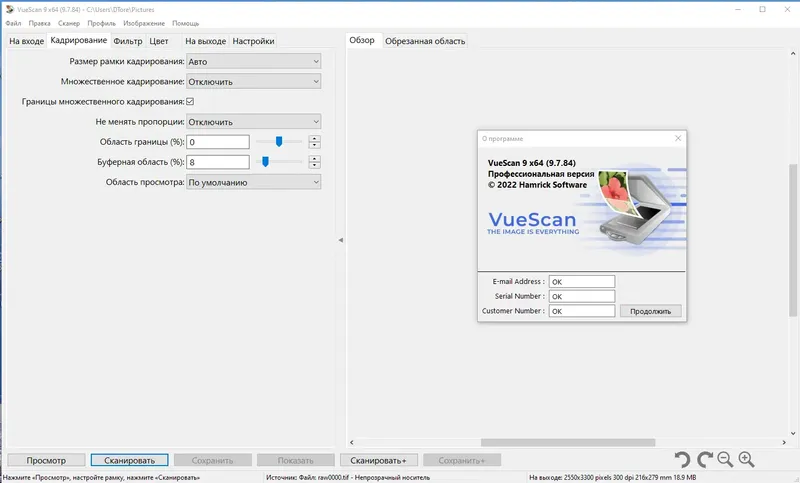Viewport: 800px width, 483px height.
Task: Open Множественное кадрирование dropdown
Action: point(254,82)
